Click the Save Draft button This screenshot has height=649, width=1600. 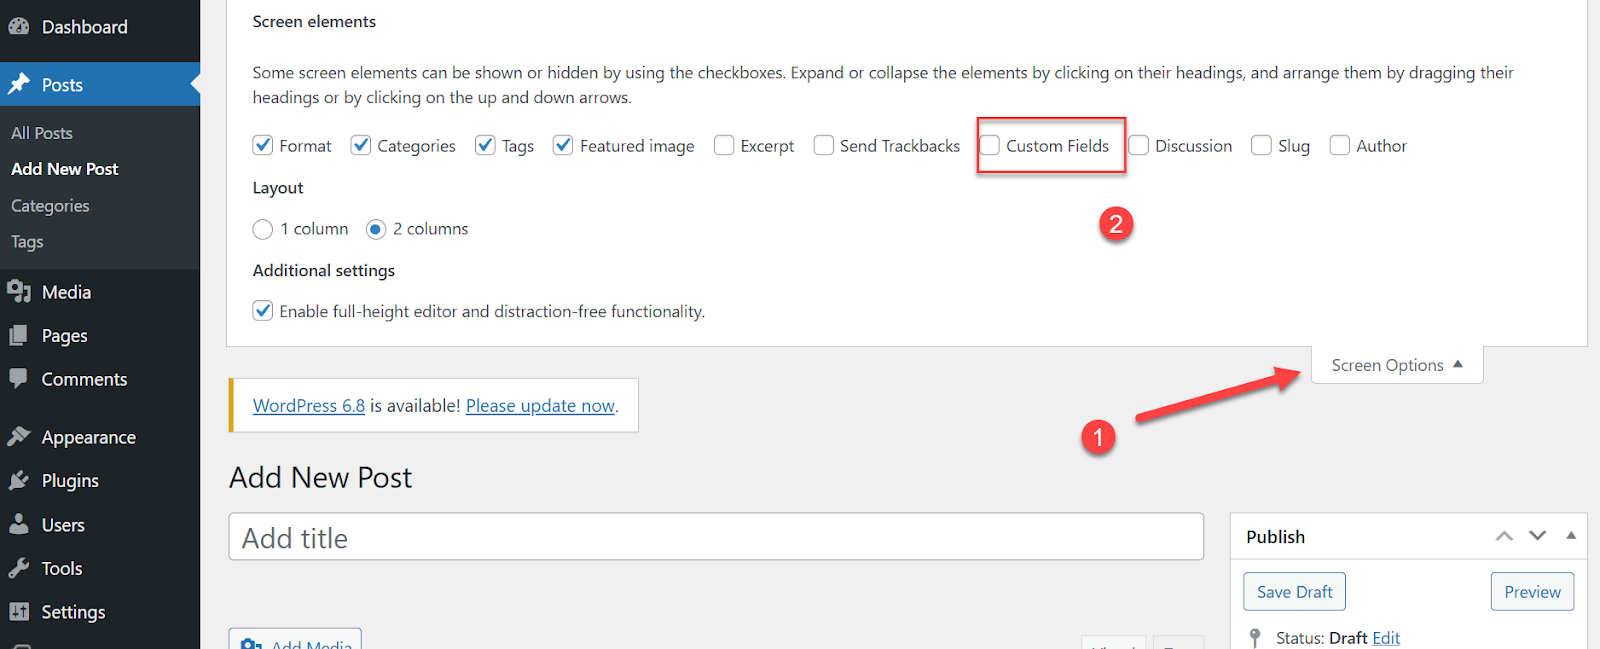(1294, 591)
